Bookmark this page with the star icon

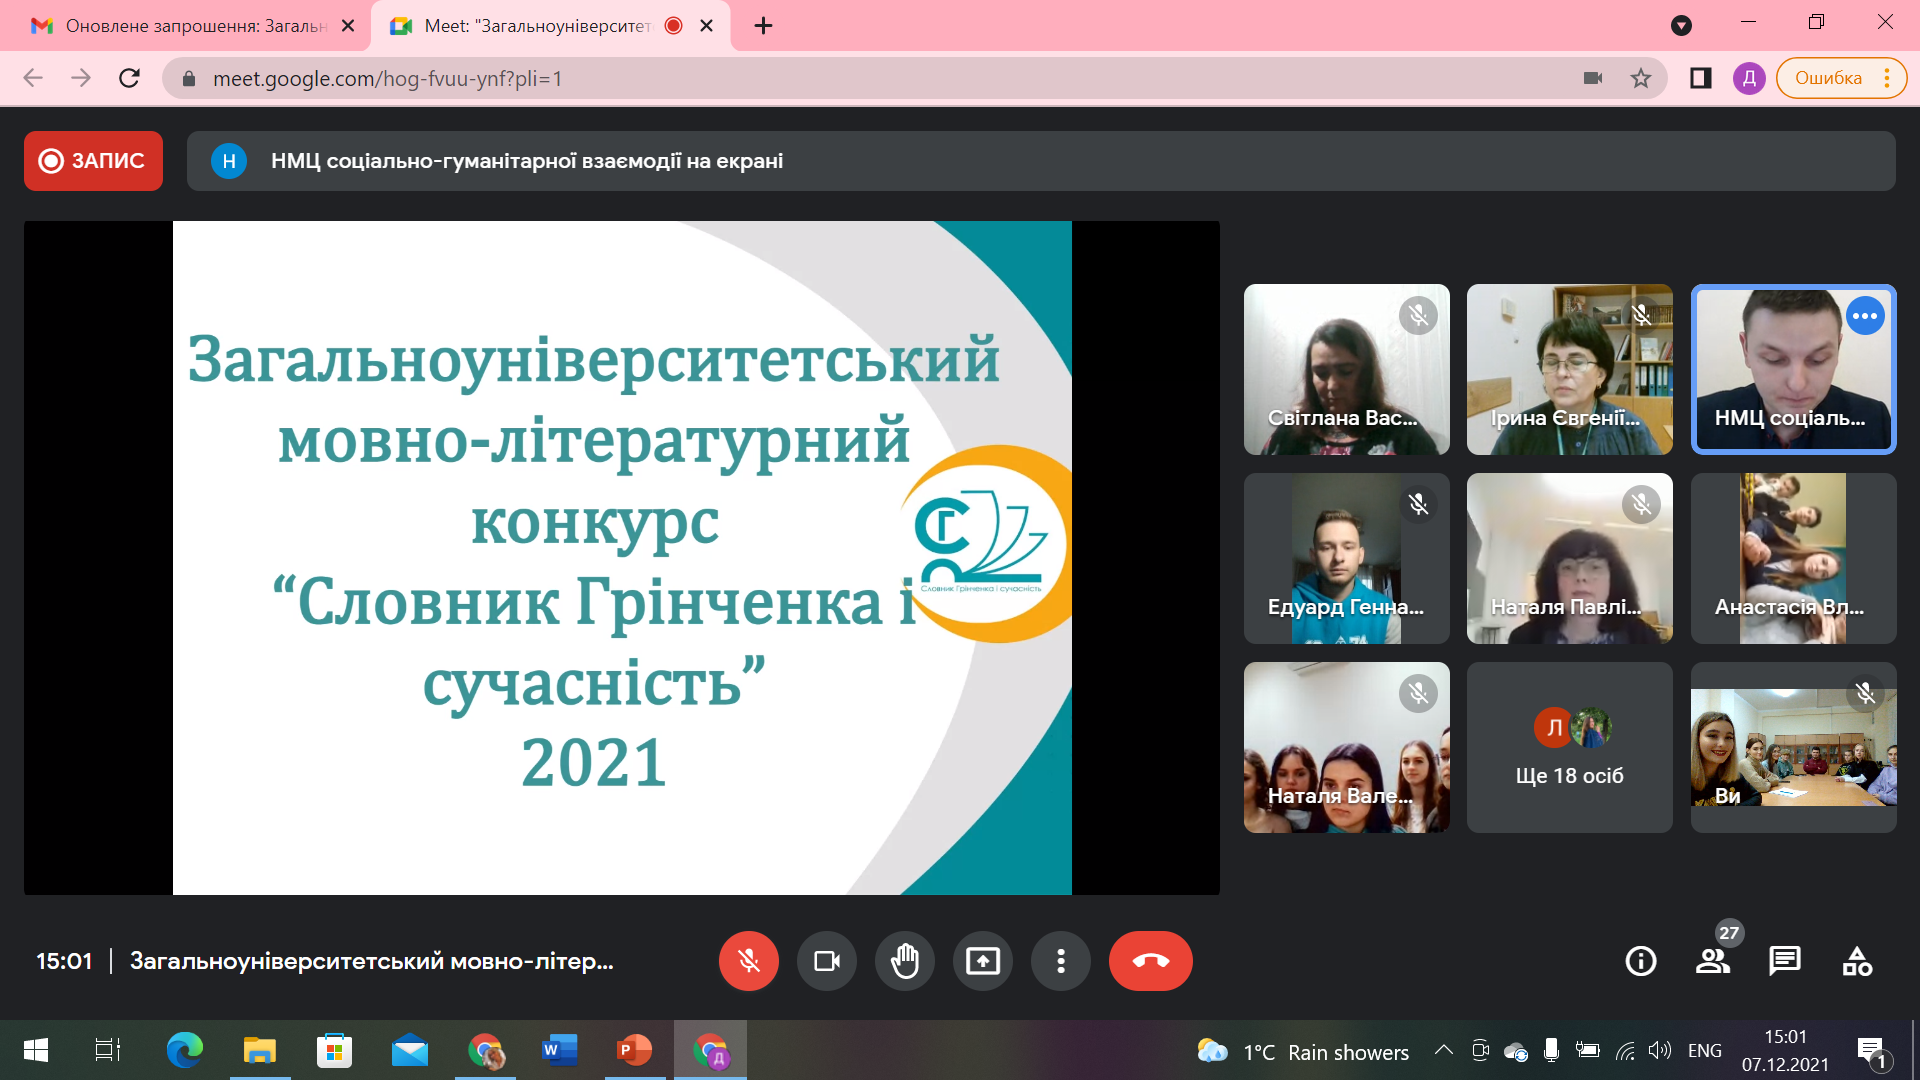(x=1641, y=78)
